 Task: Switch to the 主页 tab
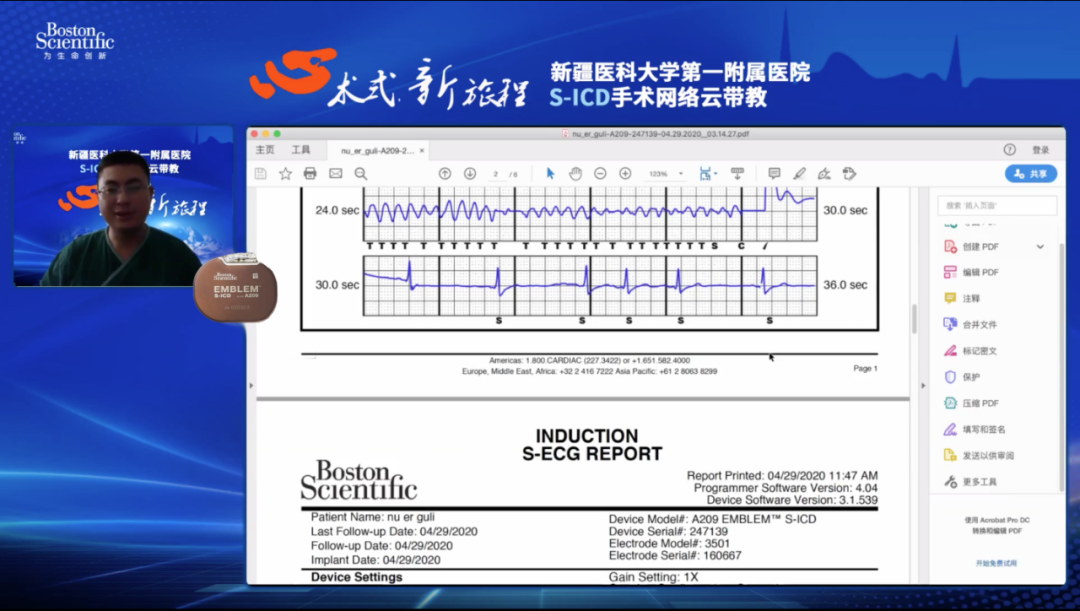tap(265, 150)
